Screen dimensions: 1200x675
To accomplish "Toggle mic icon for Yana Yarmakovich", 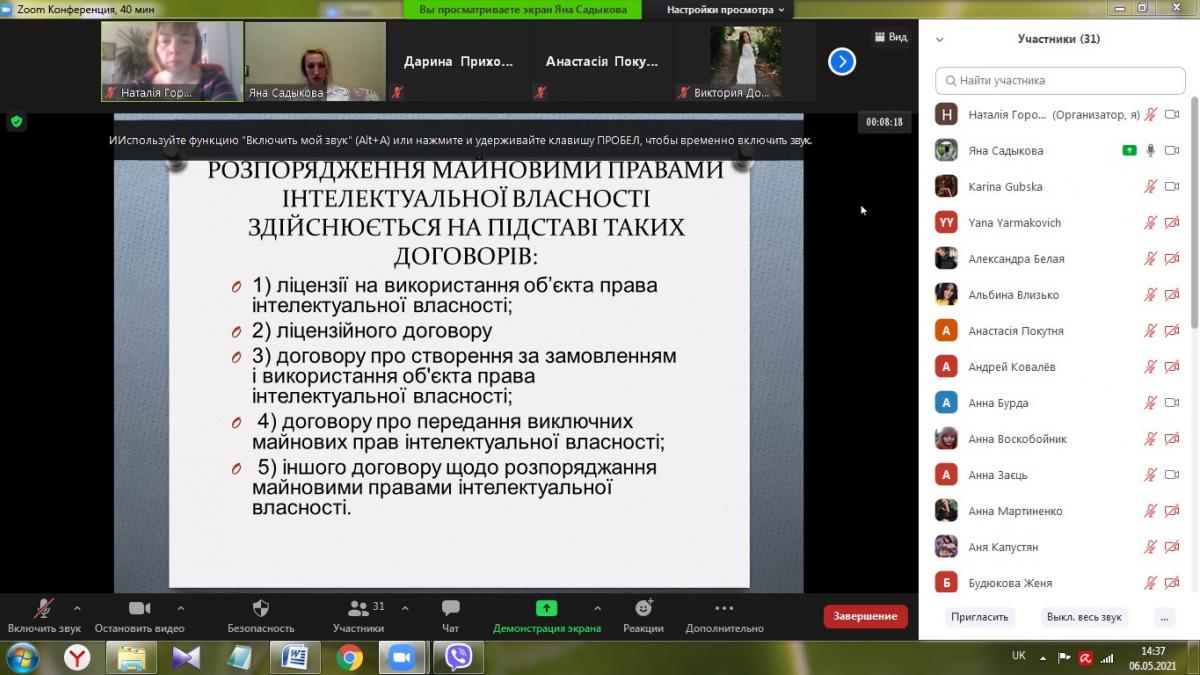I will point(1151,223).
